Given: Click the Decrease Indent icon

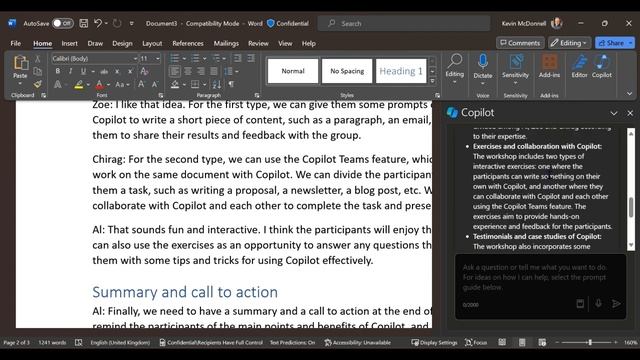Looking at the screenshot, I should click(x=237, y=58).
